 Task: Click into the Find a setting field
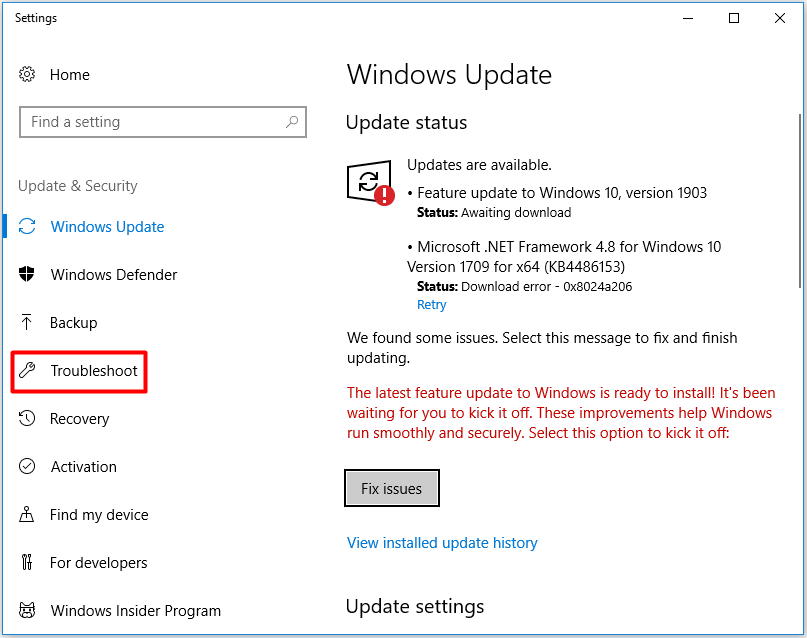163,122
